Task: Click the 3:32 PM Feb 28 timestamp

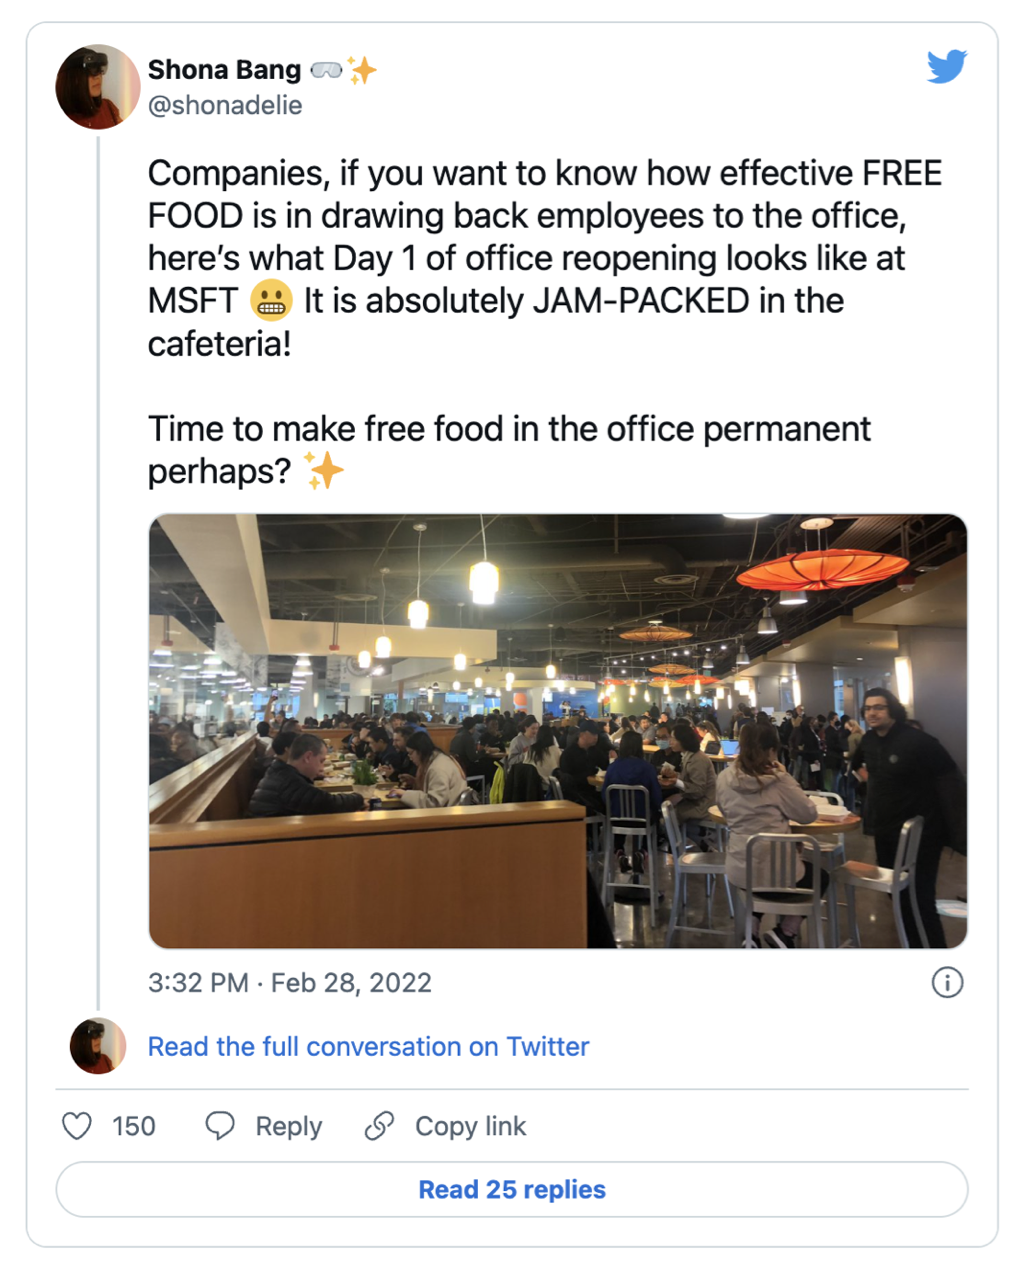Action: 289,982
